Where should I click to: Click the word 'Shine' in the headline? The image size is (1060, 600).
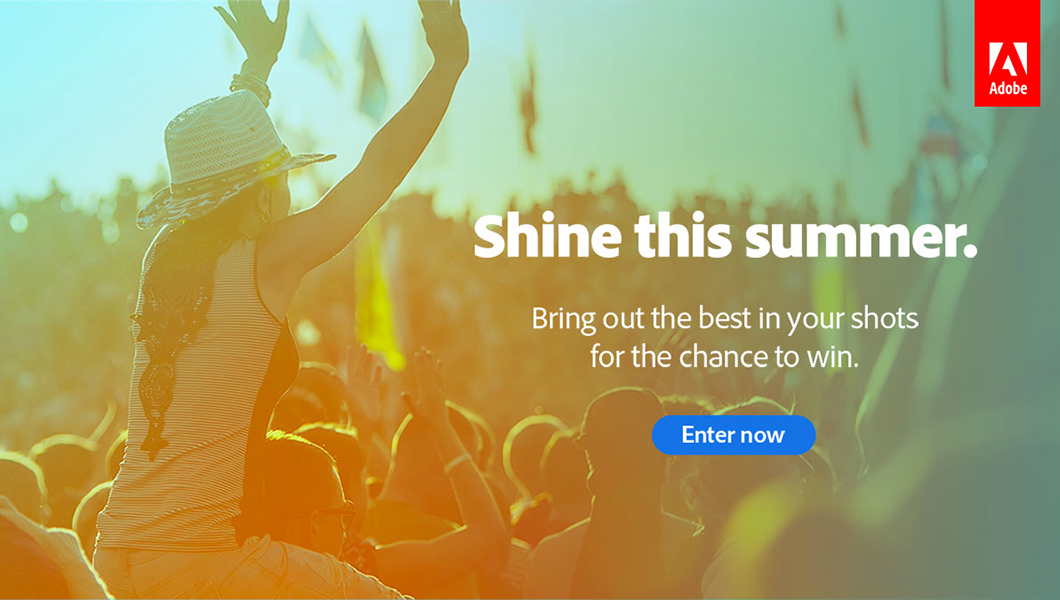pos(547,236)
